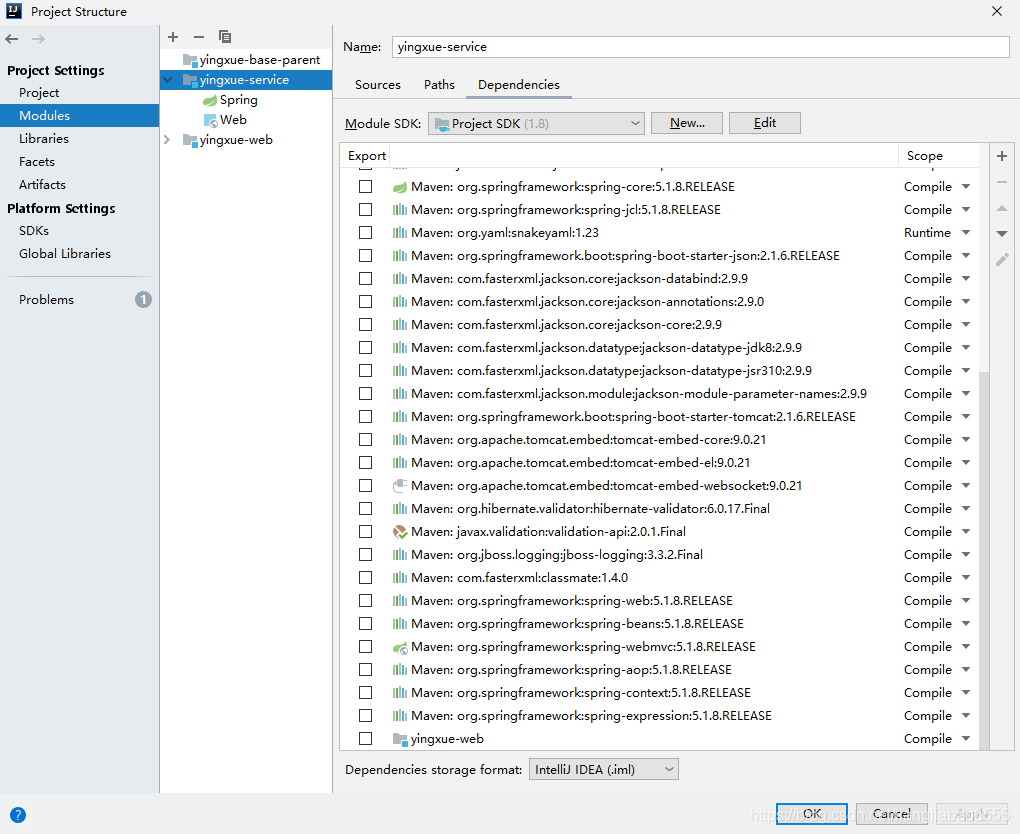Select spring-boot-starter-tomcat dependency row
This screenshot has height=834, width=1020.
coord(659,417)
